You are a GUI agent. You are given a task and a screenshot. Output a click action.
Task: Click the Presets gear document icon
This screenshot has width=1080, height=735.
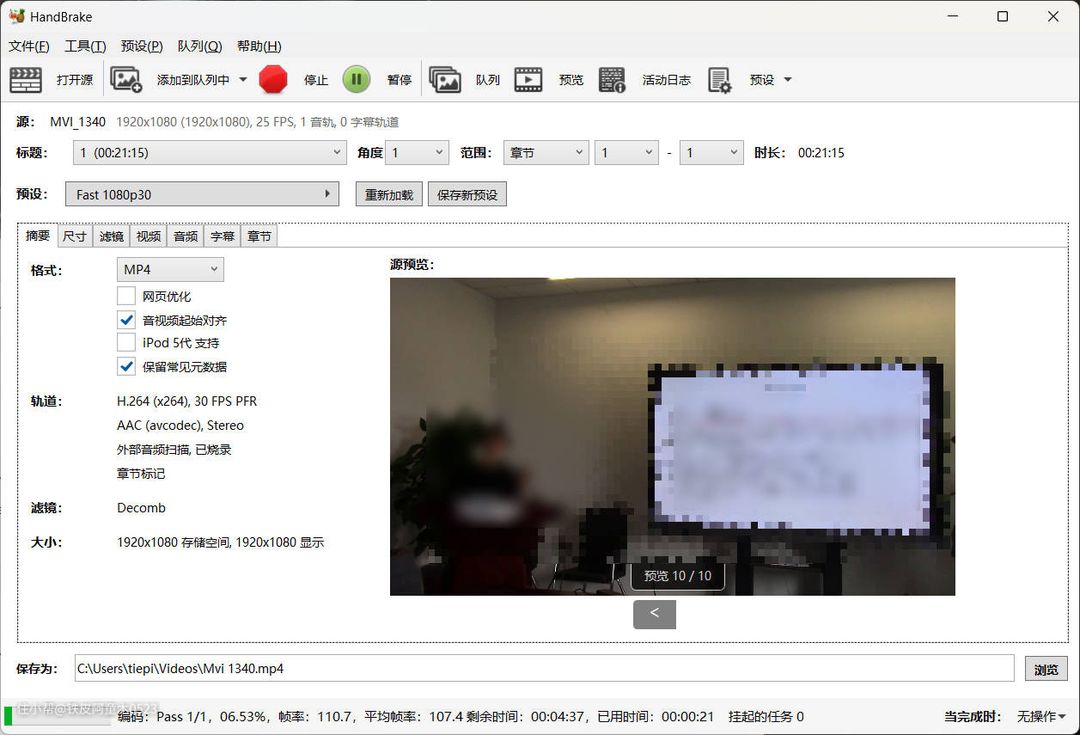[x=719, y=80]
